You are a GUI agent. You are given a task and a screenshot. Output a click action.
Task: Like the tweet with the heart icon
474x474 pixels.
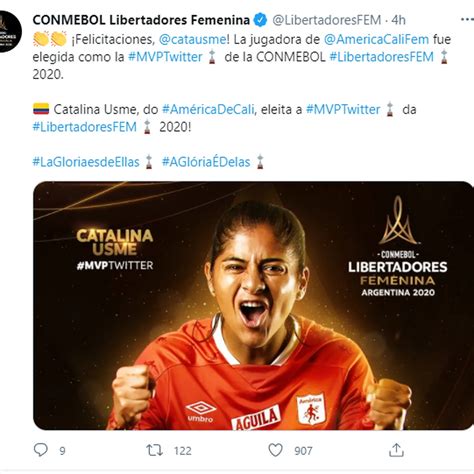(276, 450)
